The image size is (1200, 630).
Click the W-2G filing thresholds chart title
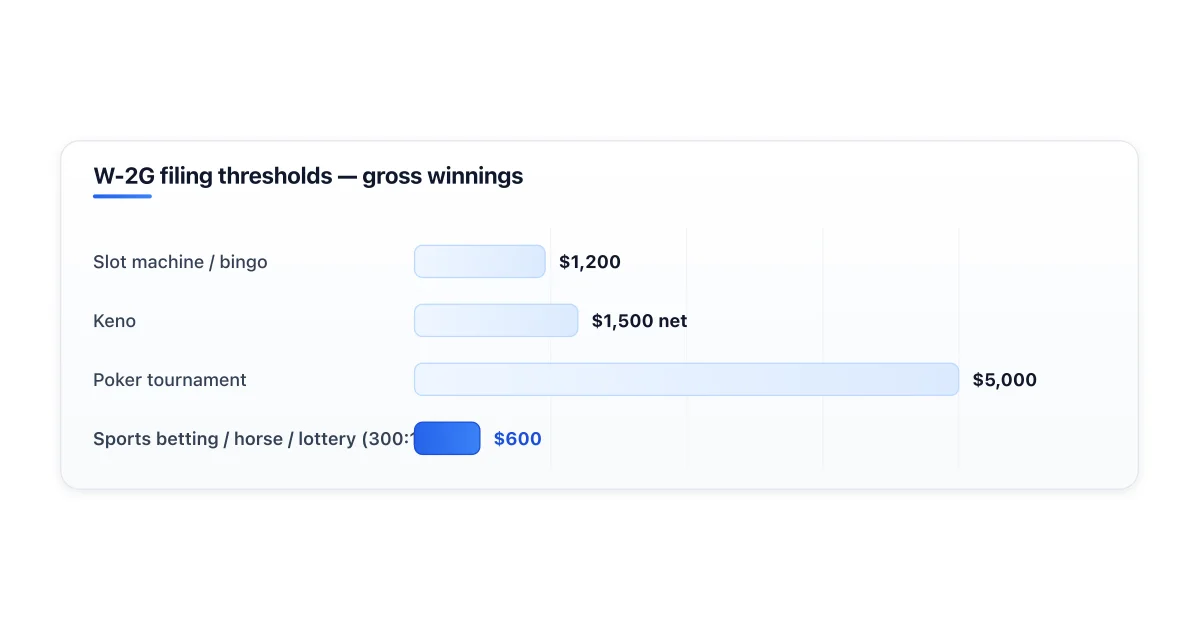pyautogui.click(x=308, y=176)
